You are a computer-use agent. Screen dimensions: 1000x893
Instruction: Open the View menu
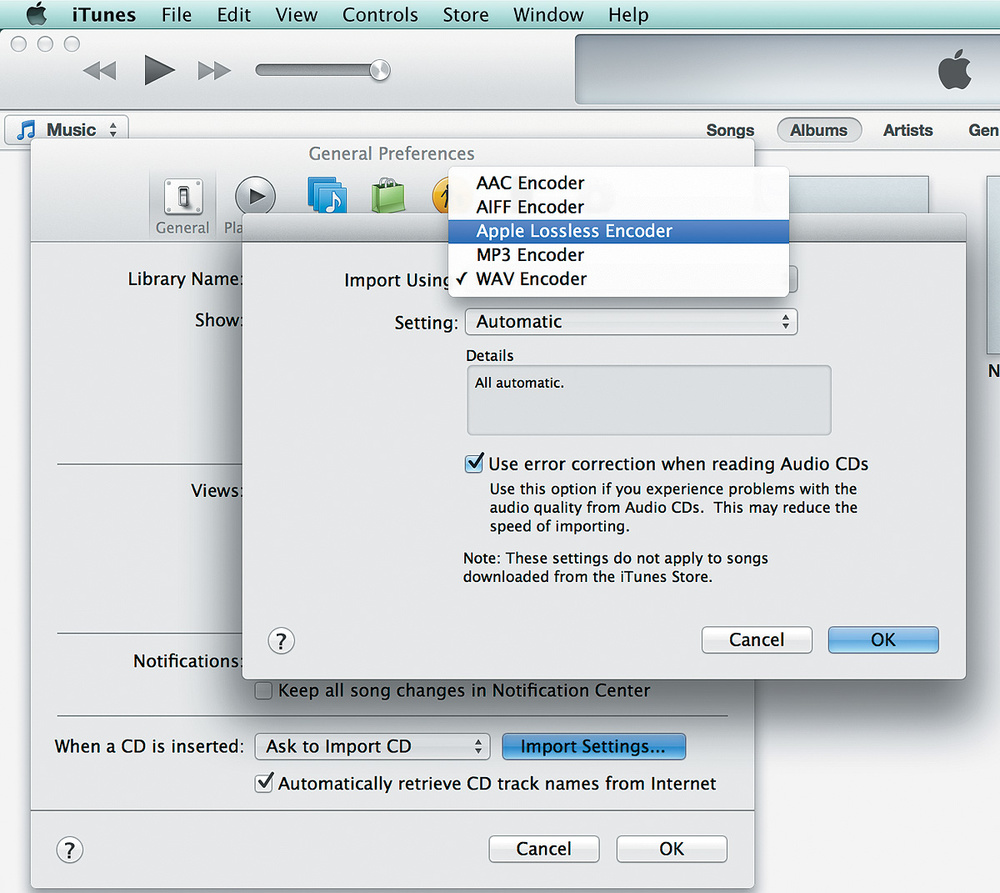[x=296, y=14]
